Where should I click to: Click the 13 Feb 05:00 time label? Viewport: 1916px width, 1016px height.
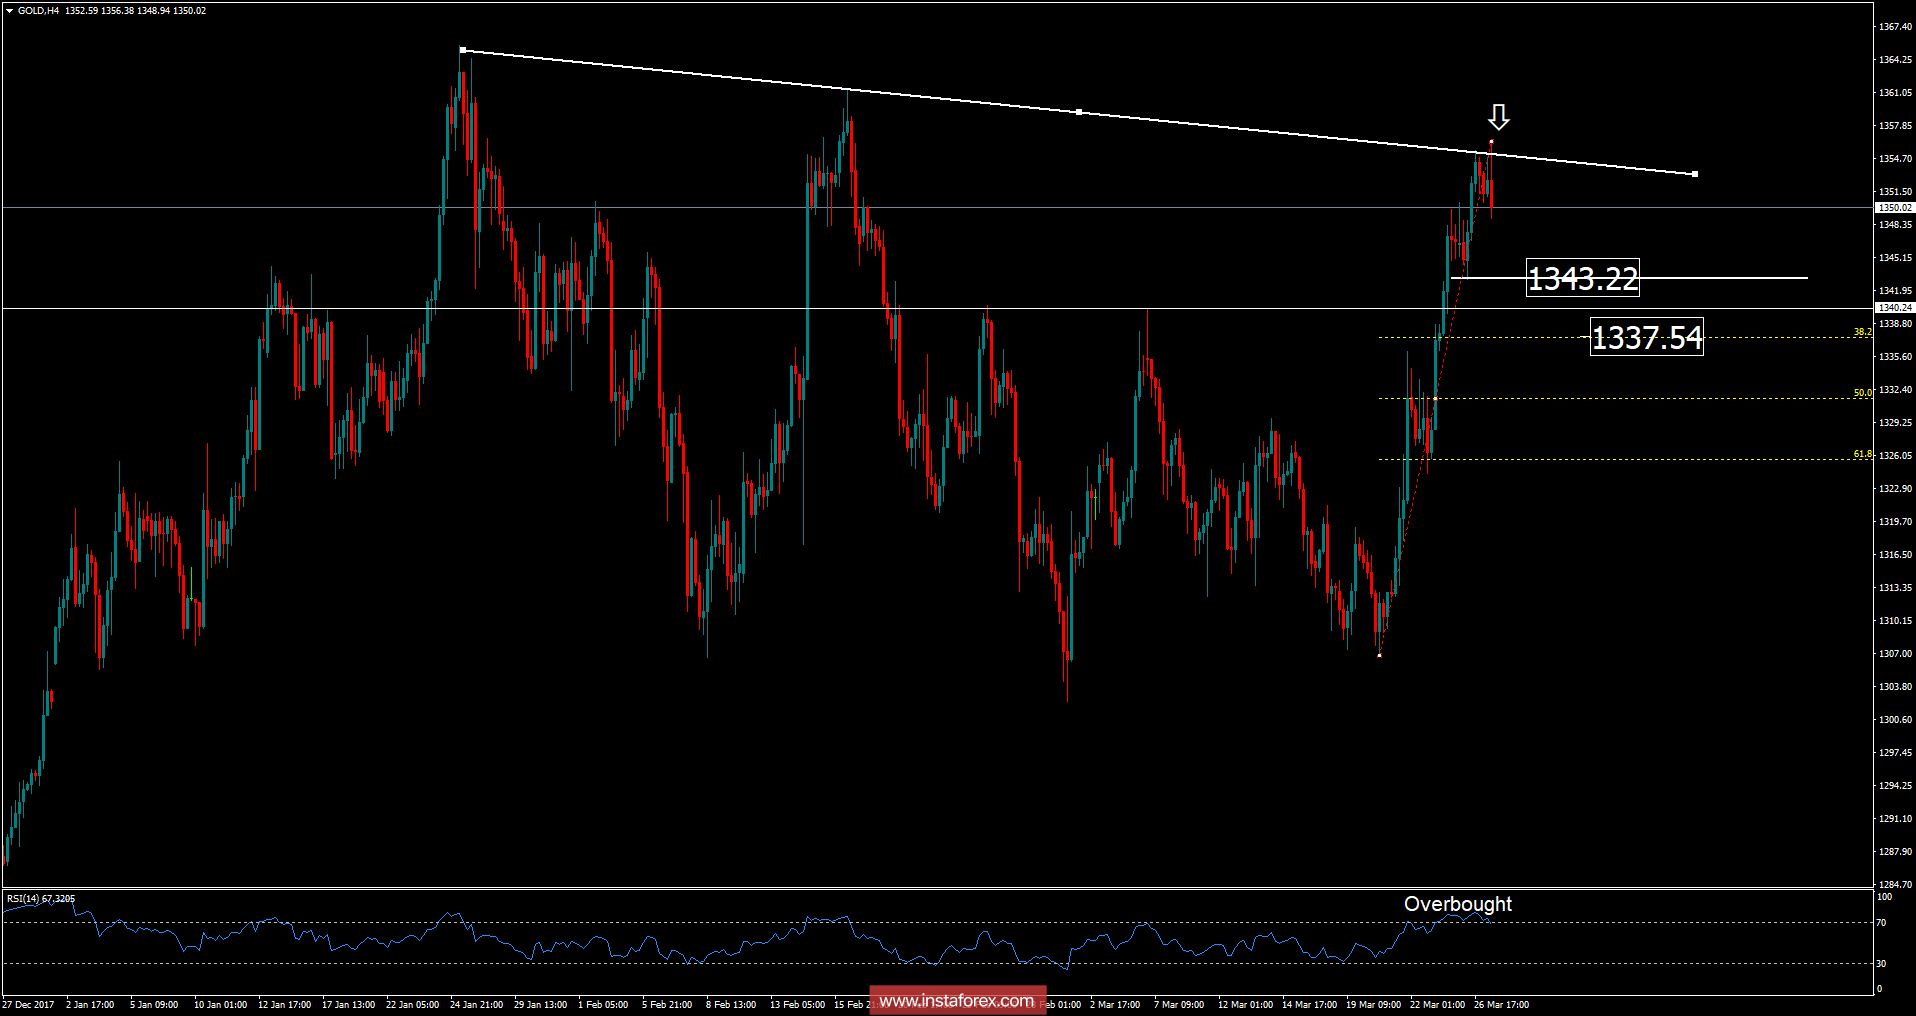pos(797,1005)
